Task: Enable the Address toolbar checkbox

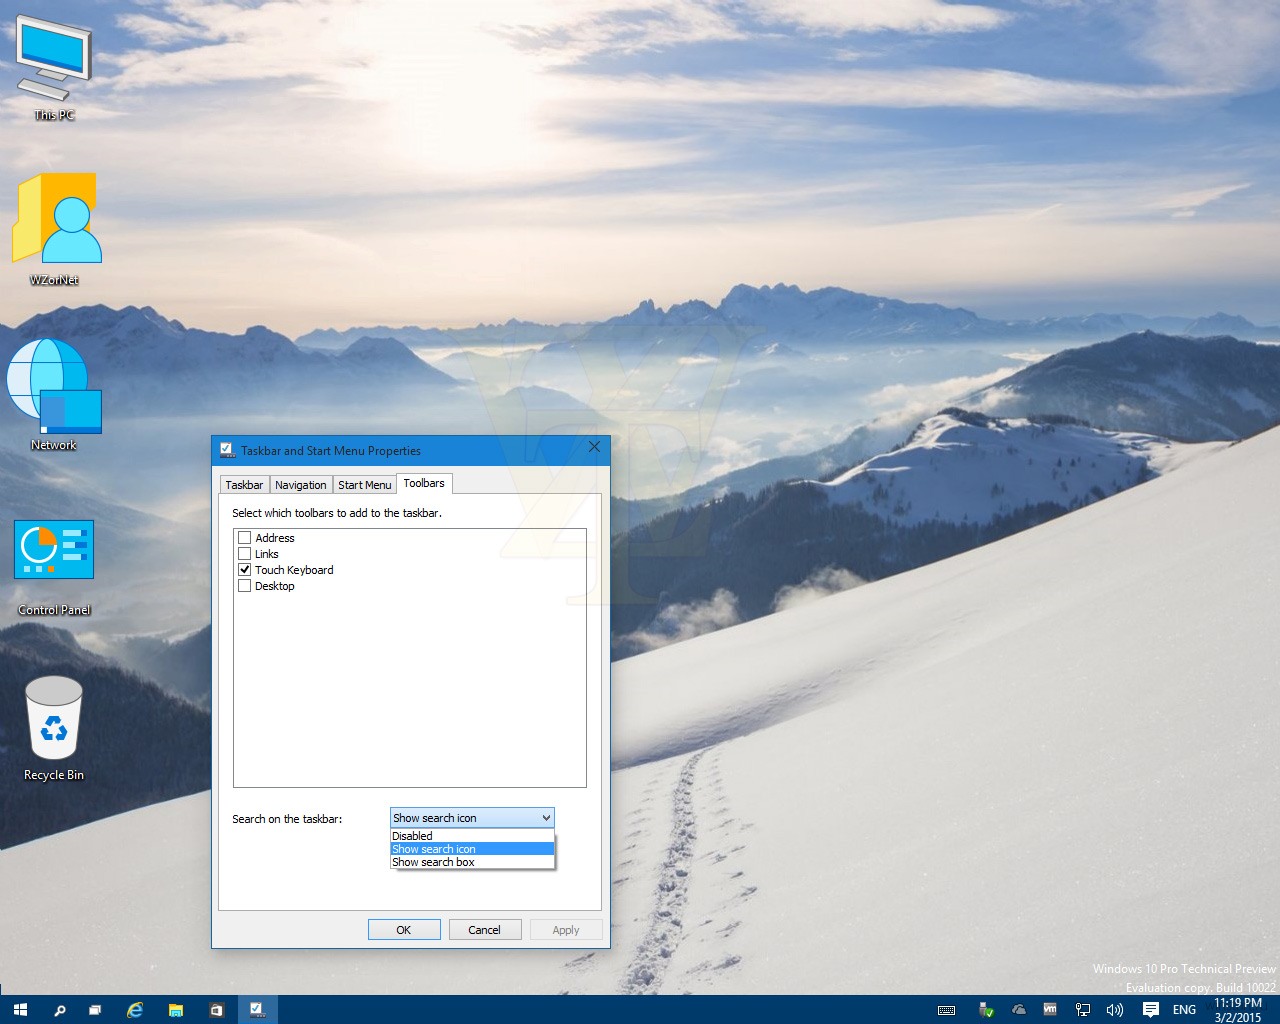Action: coord(244,538)
